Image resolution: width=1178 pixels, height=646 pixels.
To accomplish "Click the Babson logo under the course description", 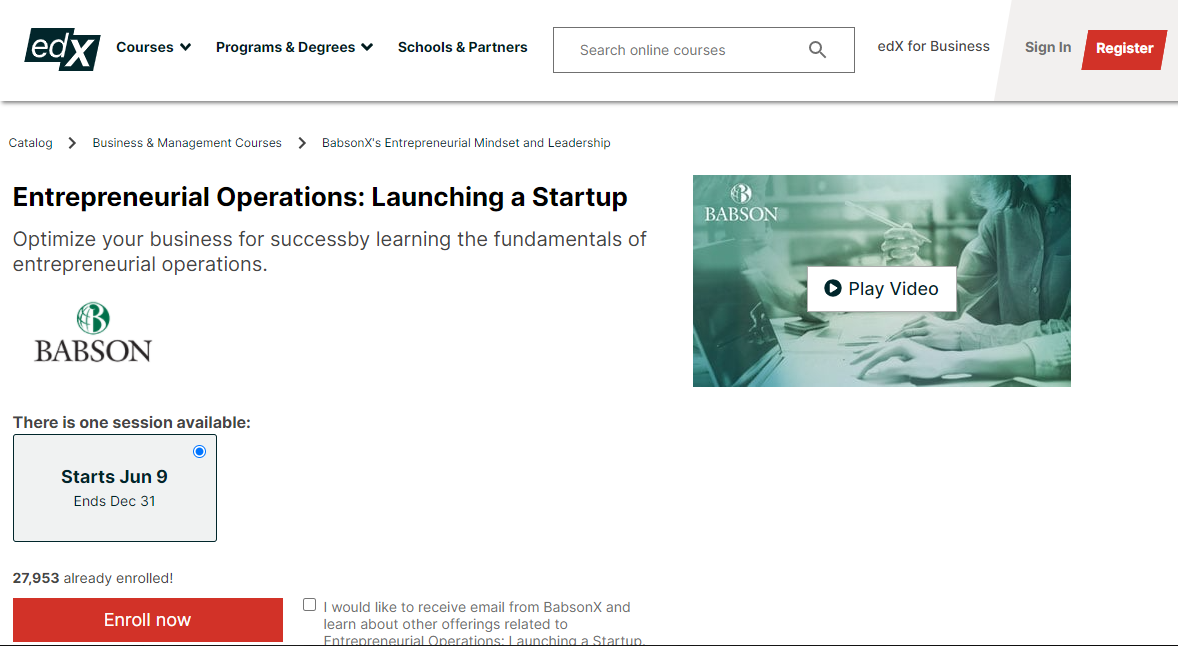I will click(93, 333).
